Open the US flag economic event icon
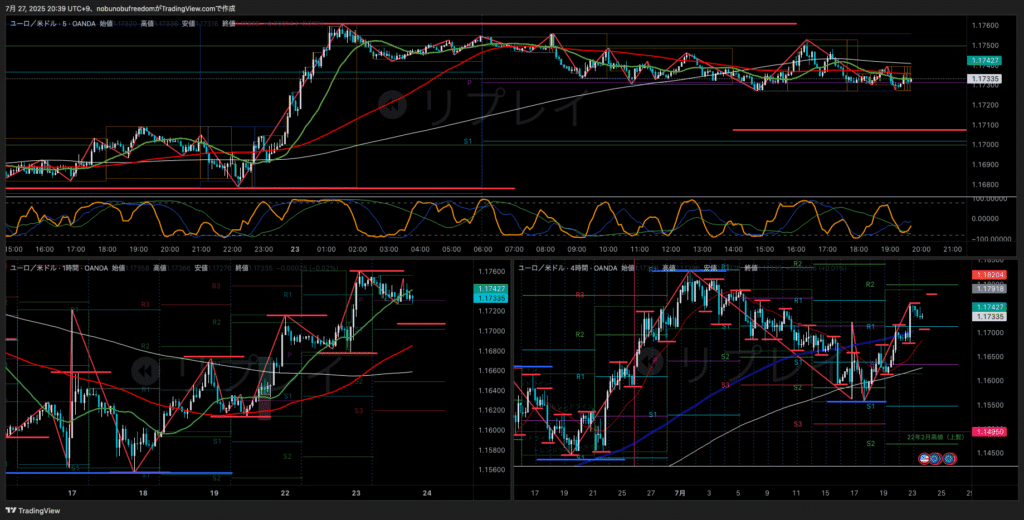Screen dimensions: 1024x520 924,459
